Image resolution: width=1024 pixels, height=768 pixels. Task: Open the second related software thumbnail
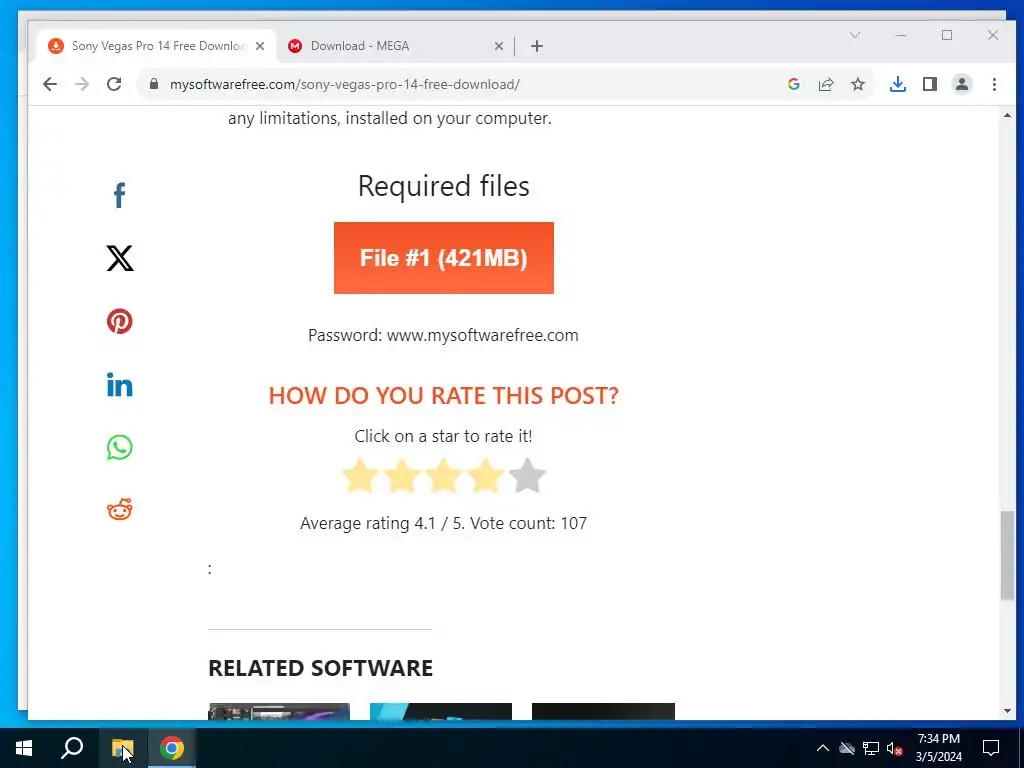pyautogui.click(x=441, y=711)
